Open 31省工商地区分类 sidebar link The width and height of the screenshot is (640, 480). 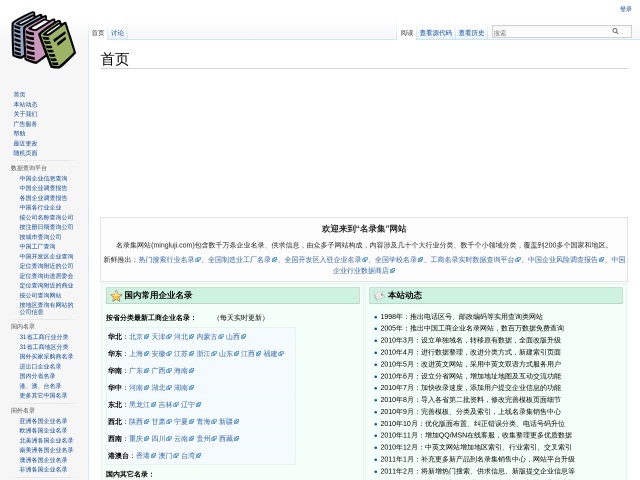click(x=44, y=347)
